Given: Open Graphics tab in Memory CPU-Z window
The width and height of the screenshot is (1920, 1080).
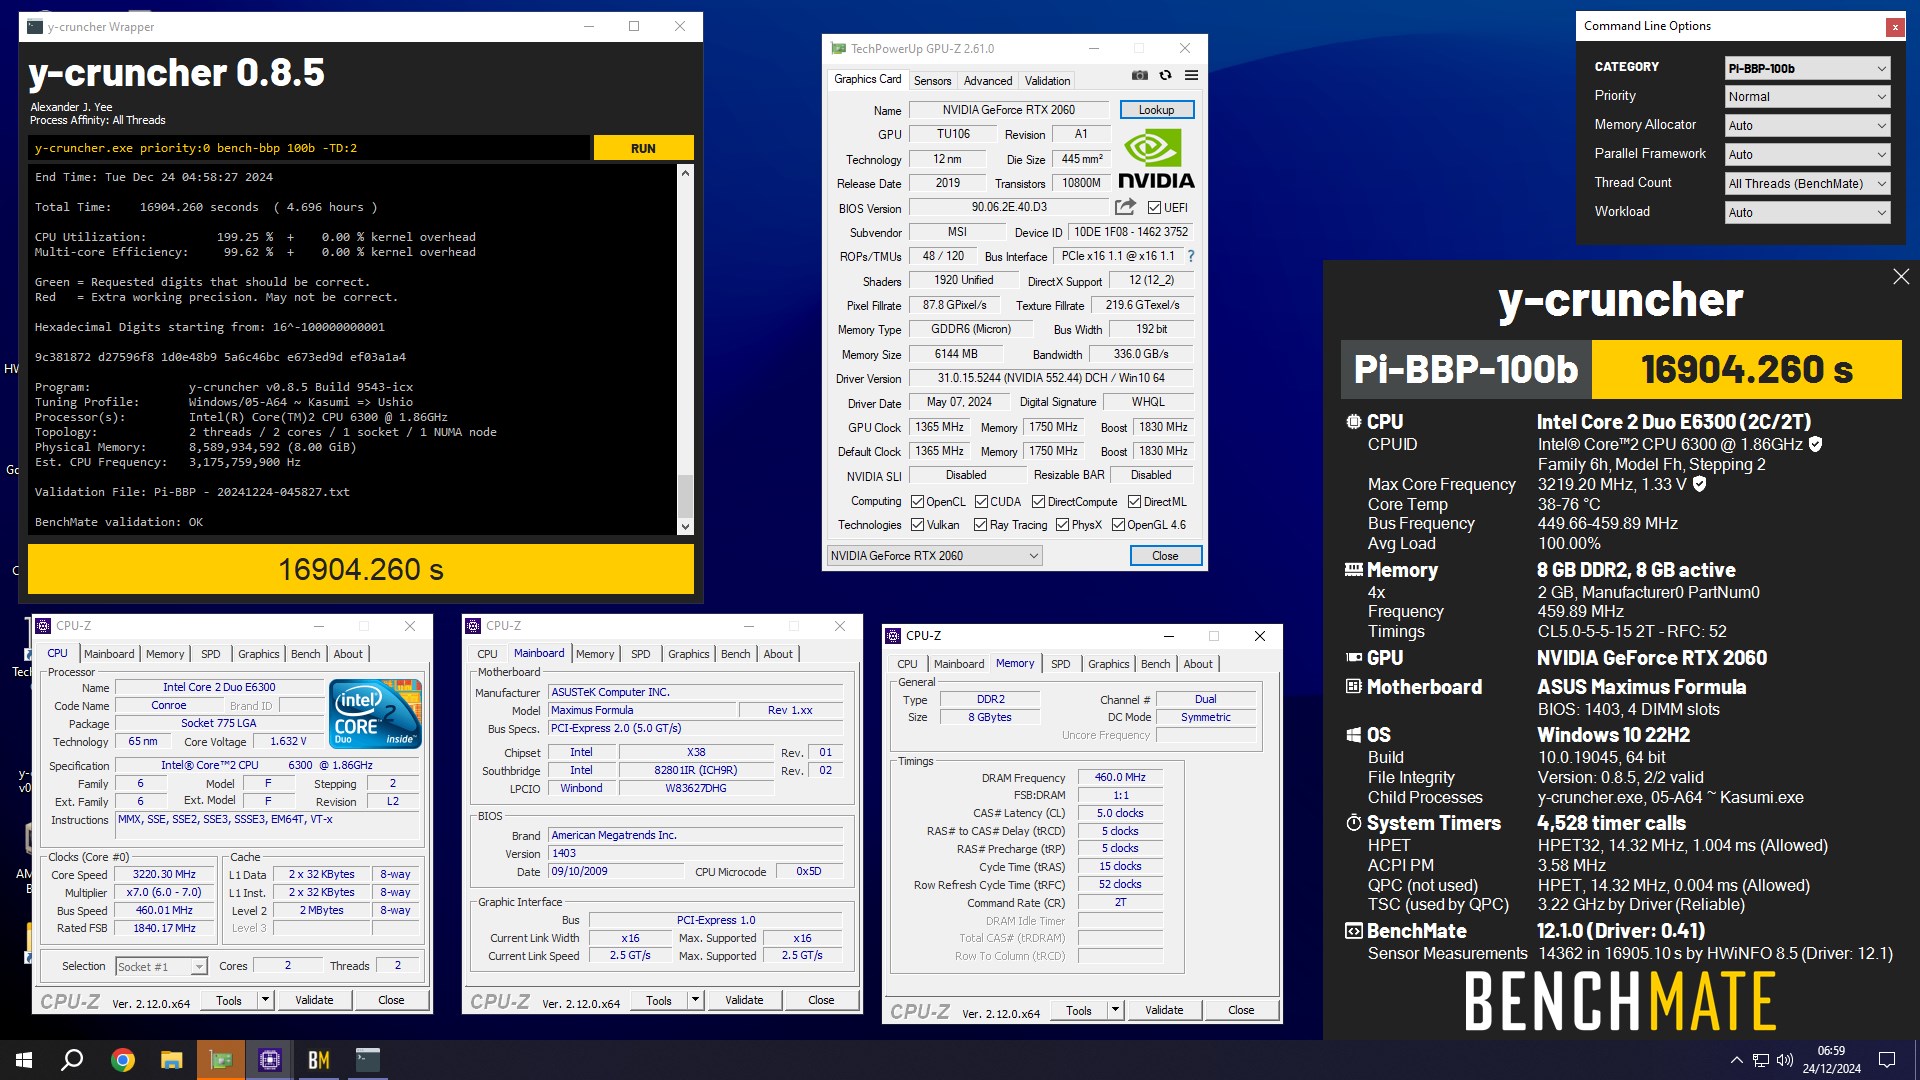Looking at the screenshot, I should click(1108, 664).
